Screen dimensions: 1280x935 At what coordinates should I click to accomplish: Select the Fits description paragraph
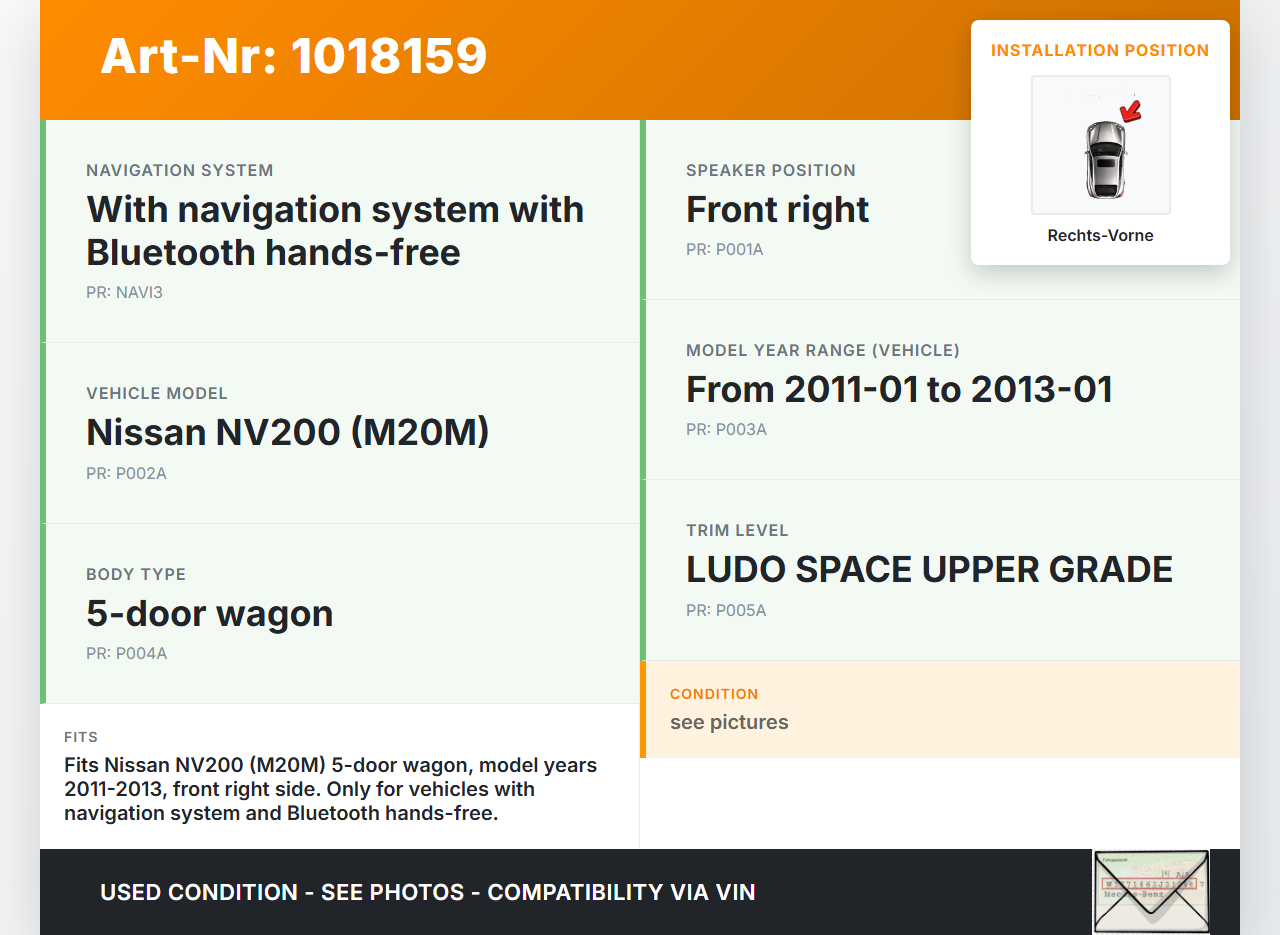pos(330,789)
